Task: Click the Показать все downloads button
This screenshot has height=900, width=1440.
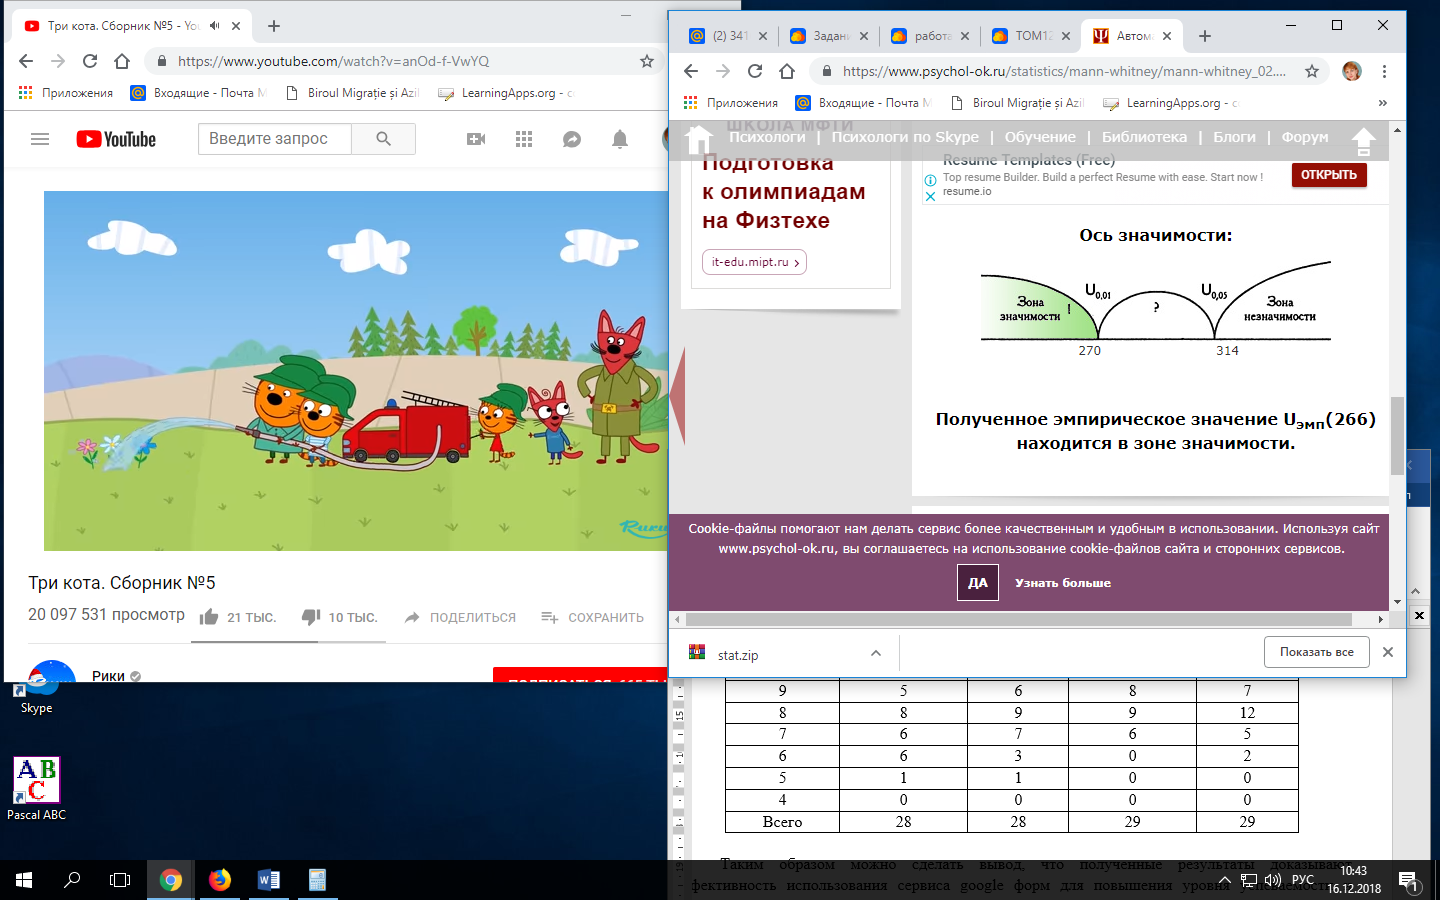Action: click(1316, 652)
